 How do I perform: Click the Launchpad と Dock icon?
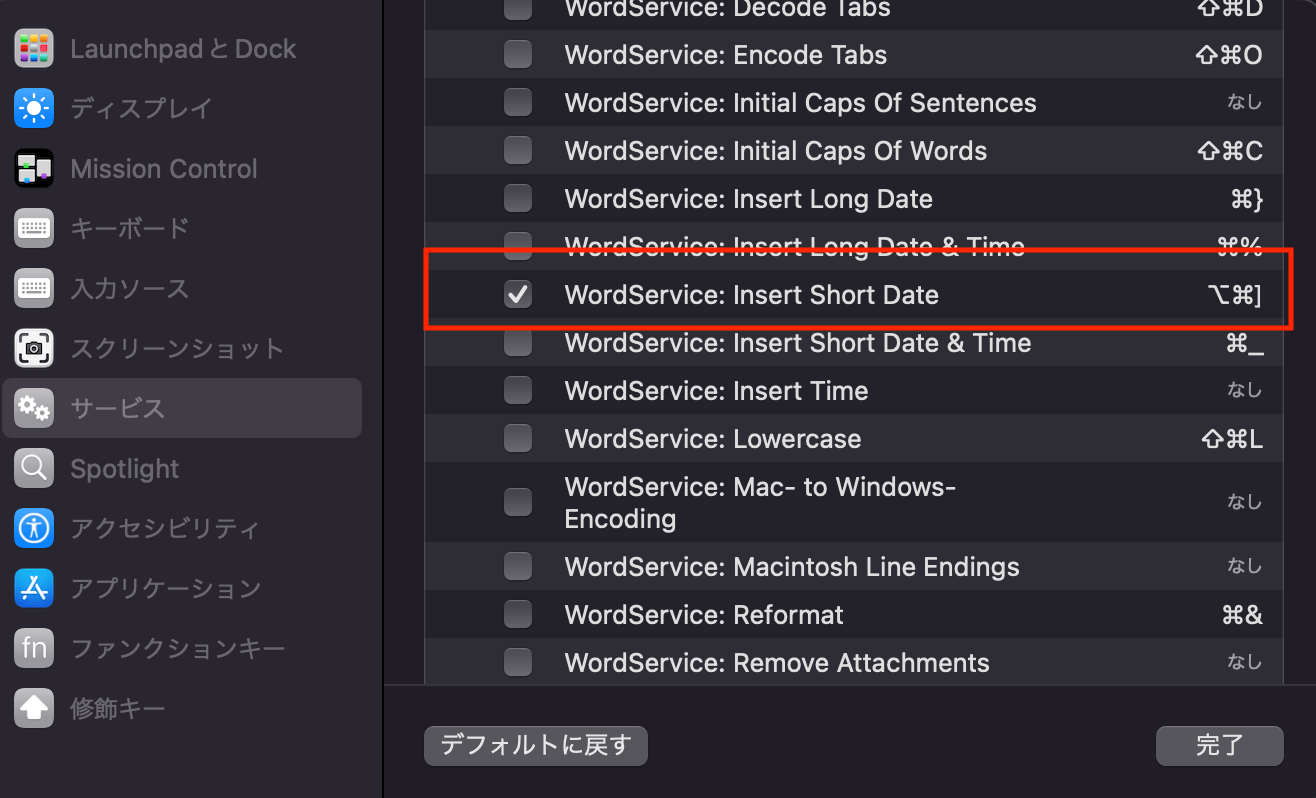tap(34, 49)
